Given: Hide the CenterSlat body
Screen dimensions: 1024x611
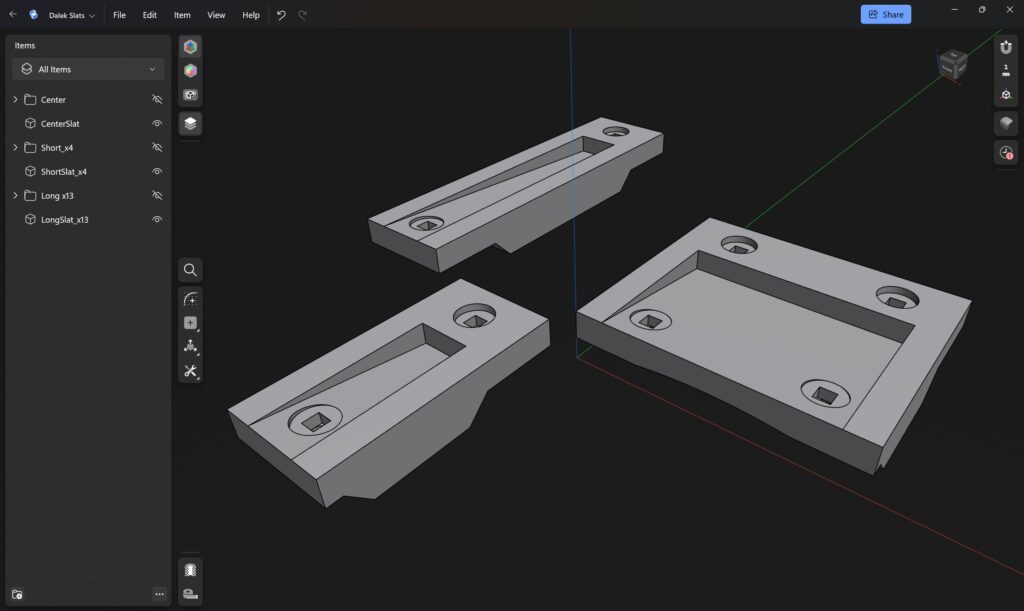Looking at the screenshot, I should coord(157,124).
